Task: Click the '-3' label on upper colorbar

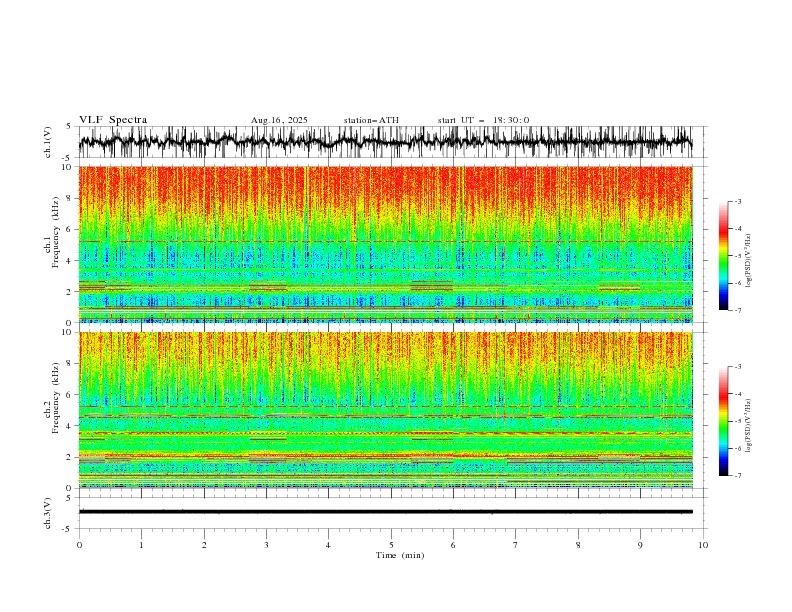Action: click(x=737, y=201)
